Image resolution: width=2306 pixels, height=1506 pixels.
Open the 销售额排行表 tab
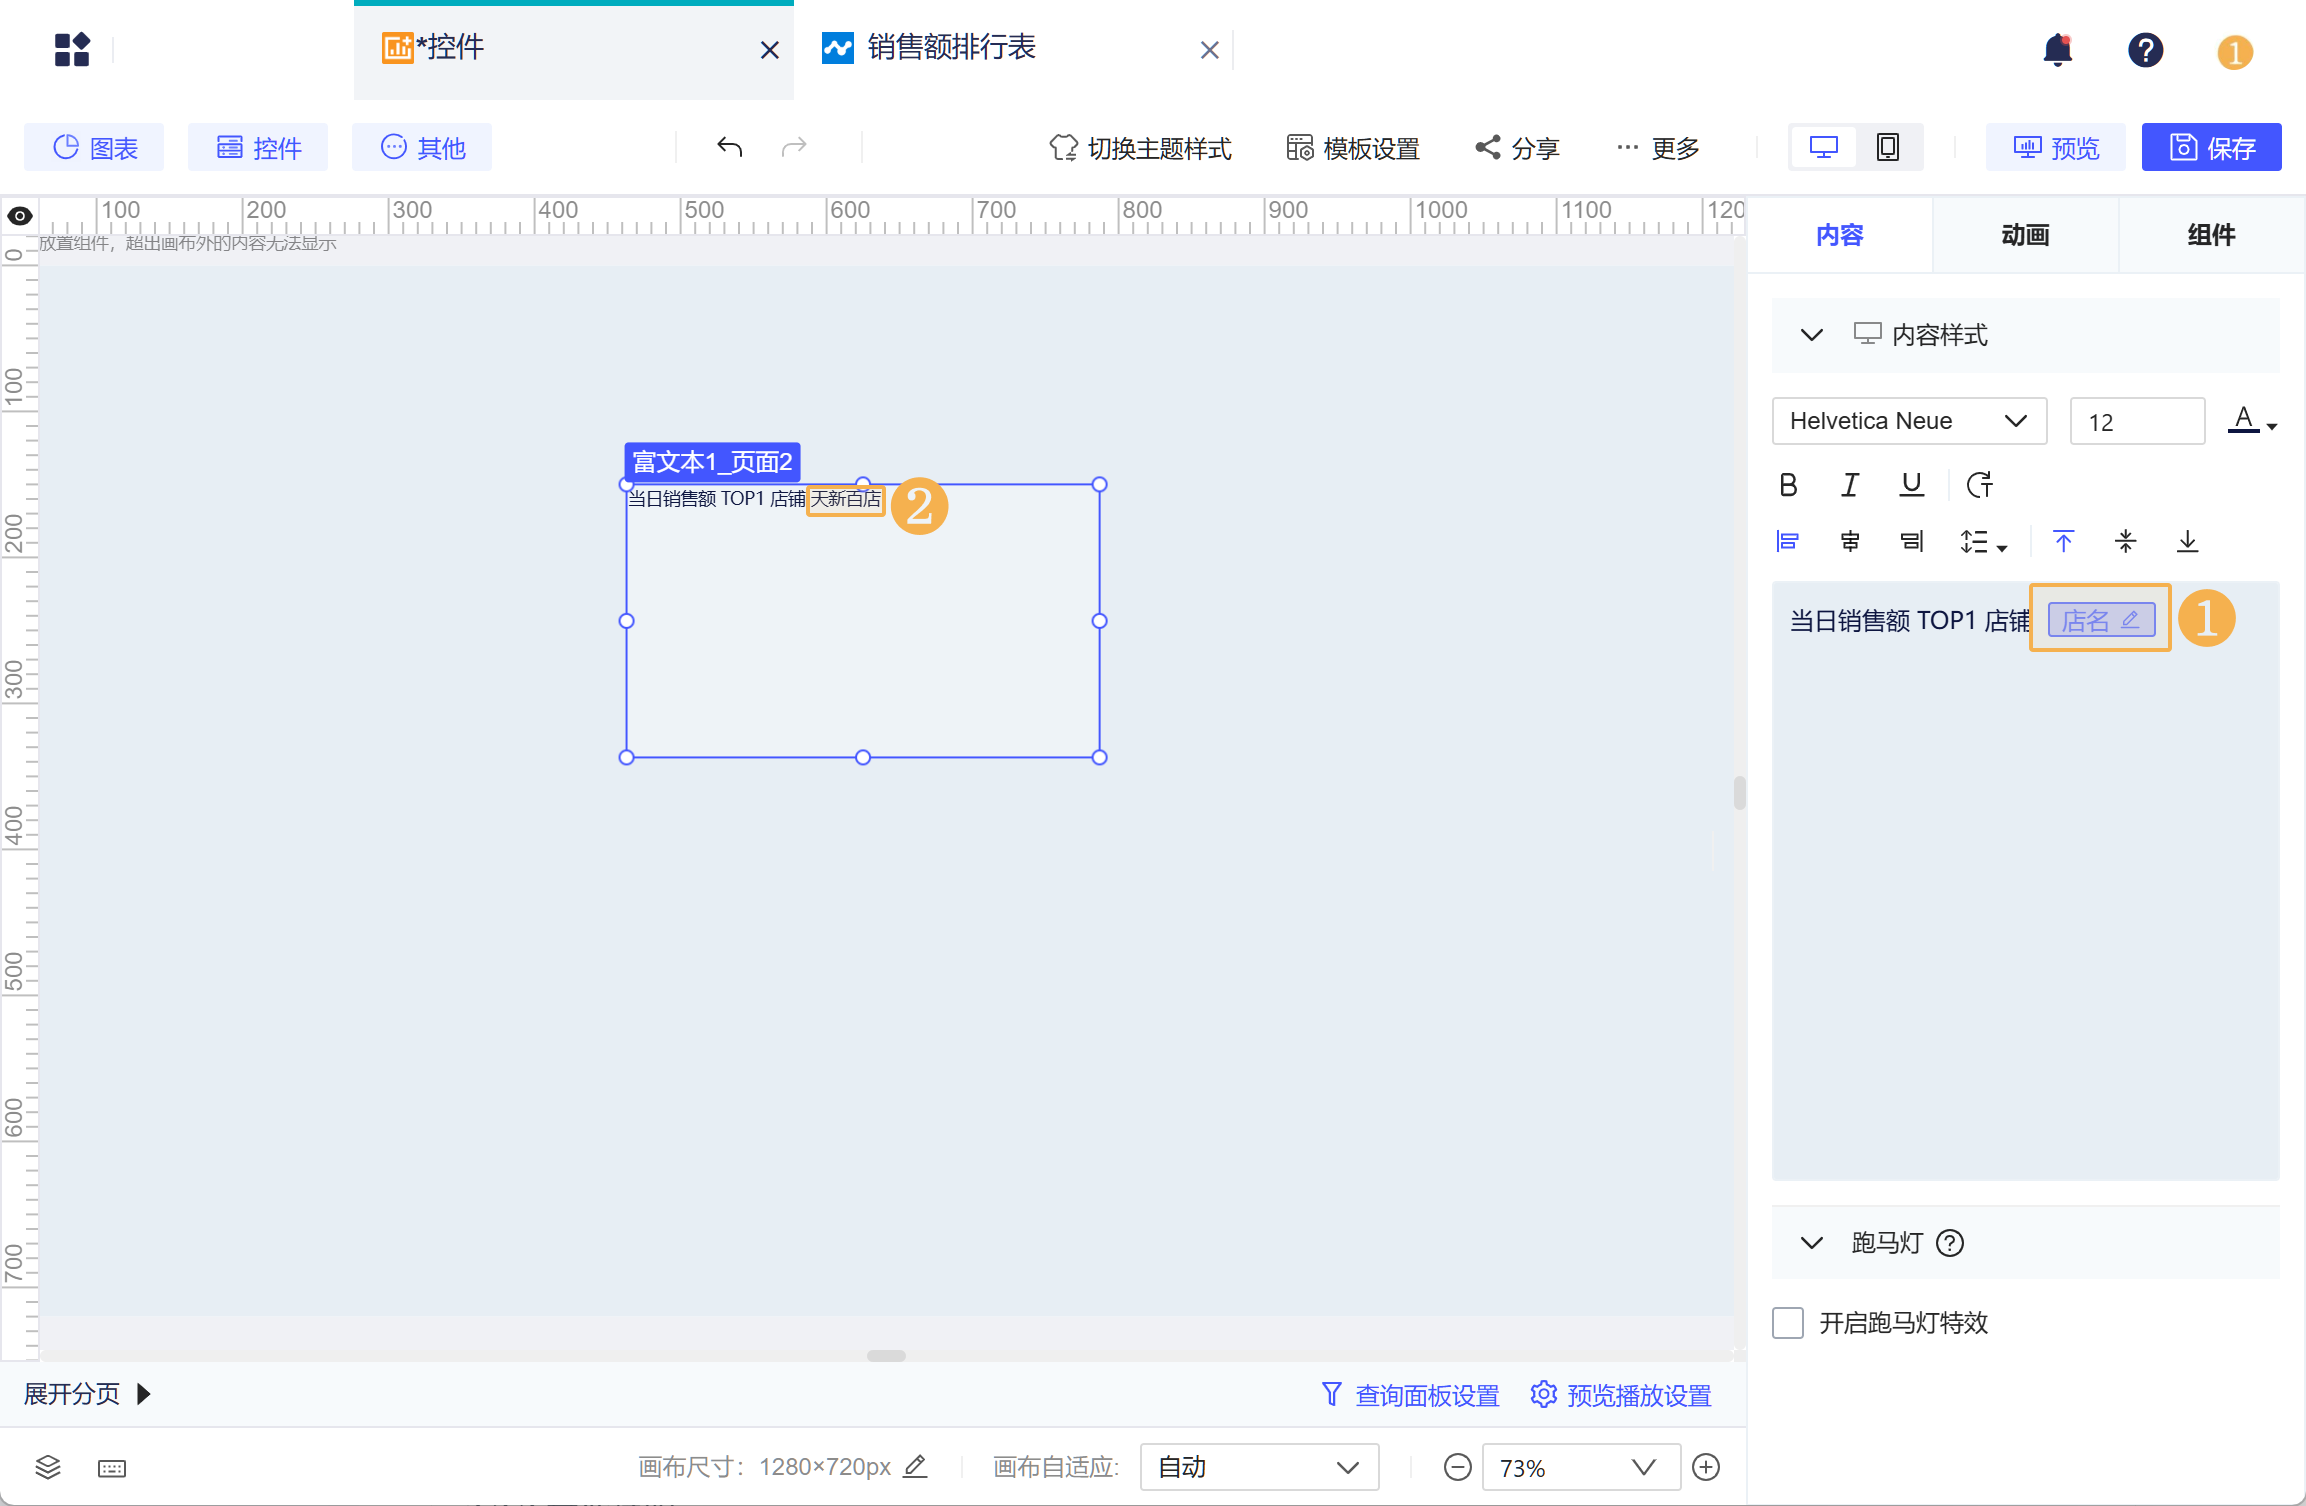[951, 48]
